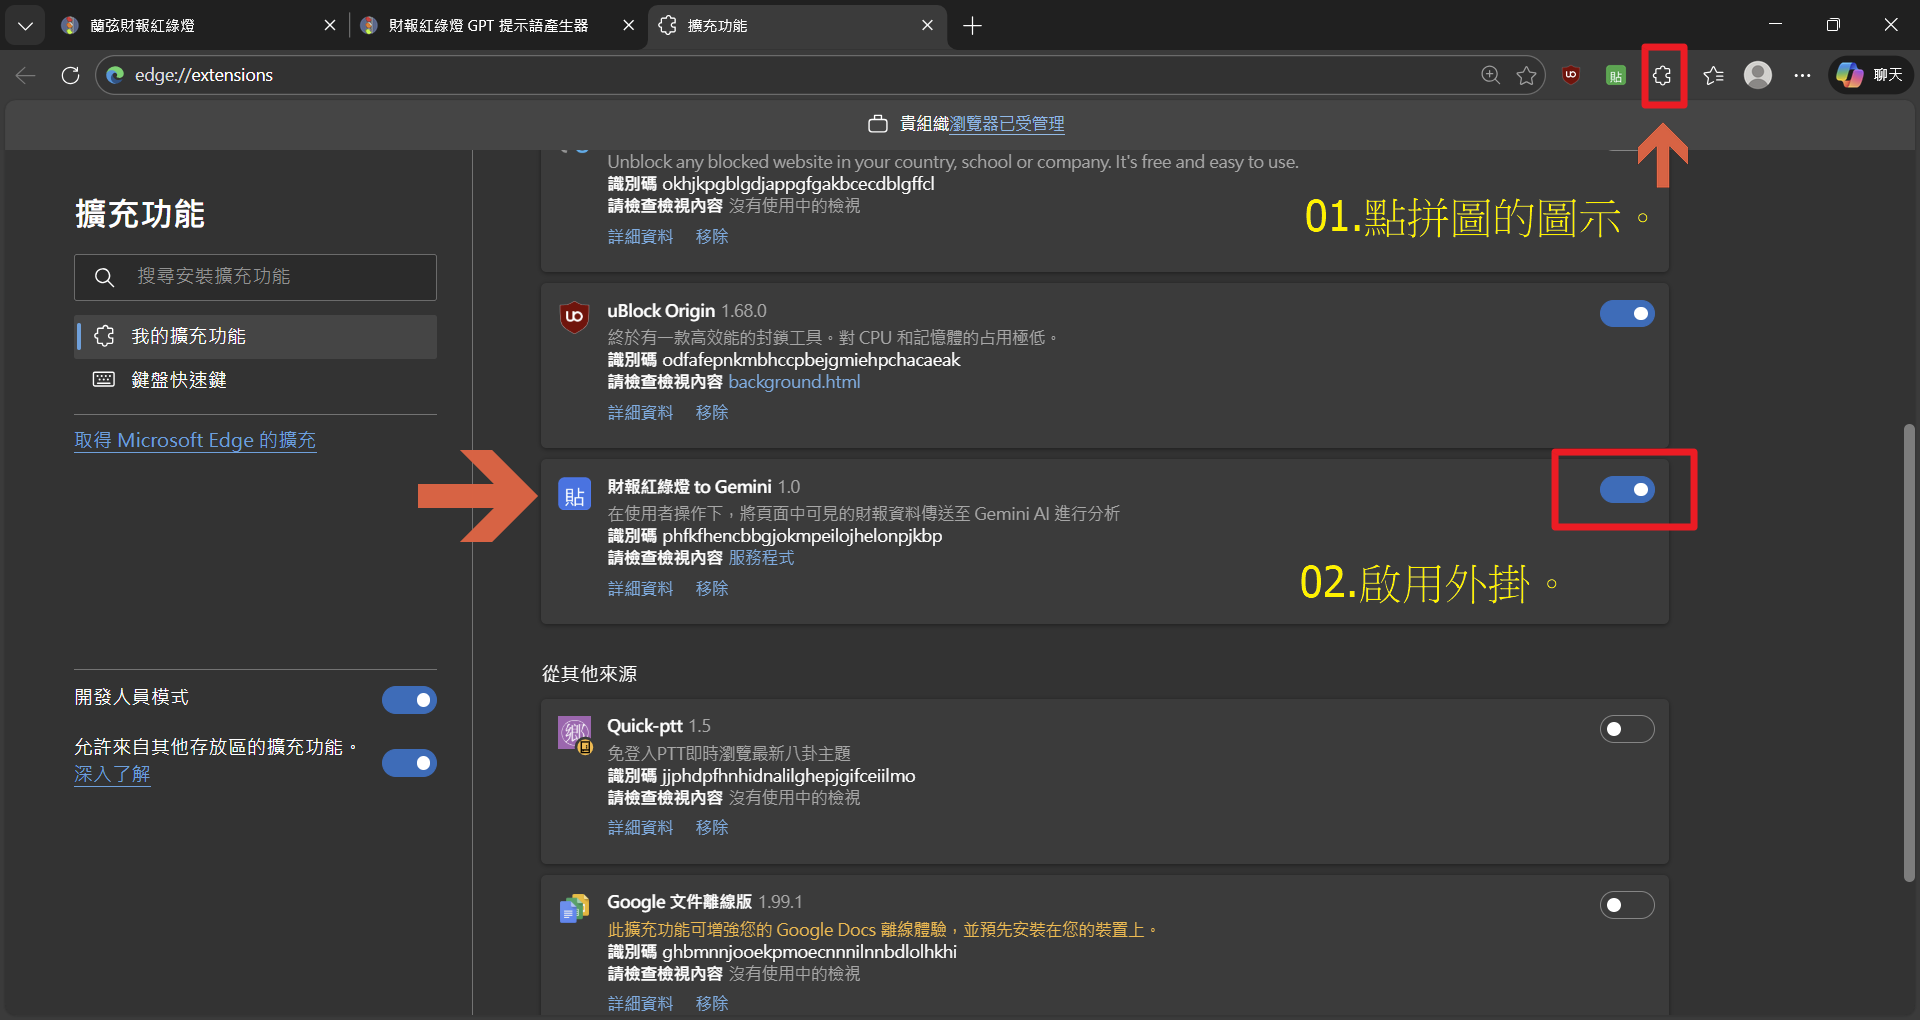The height and width of the screenshot is (1020, 1920).
Task: Open uBlock Origin toolbar icon
Action: tap(1571, 75)
